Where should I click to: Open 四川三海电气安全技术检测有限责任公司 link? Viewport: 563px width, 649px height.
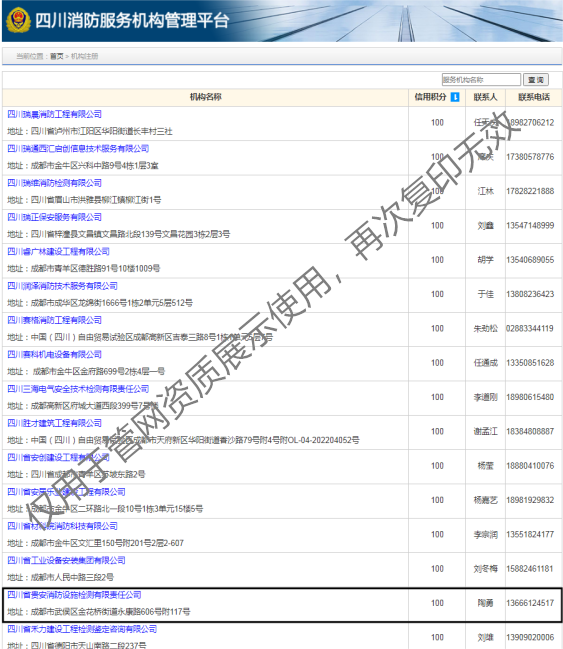click(x=78, y=389)
